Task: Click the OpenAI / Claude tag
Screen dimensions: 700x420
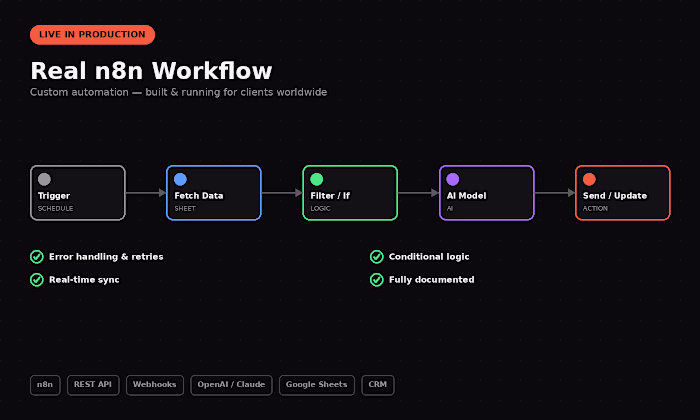Action: click(x=231, y=385)
